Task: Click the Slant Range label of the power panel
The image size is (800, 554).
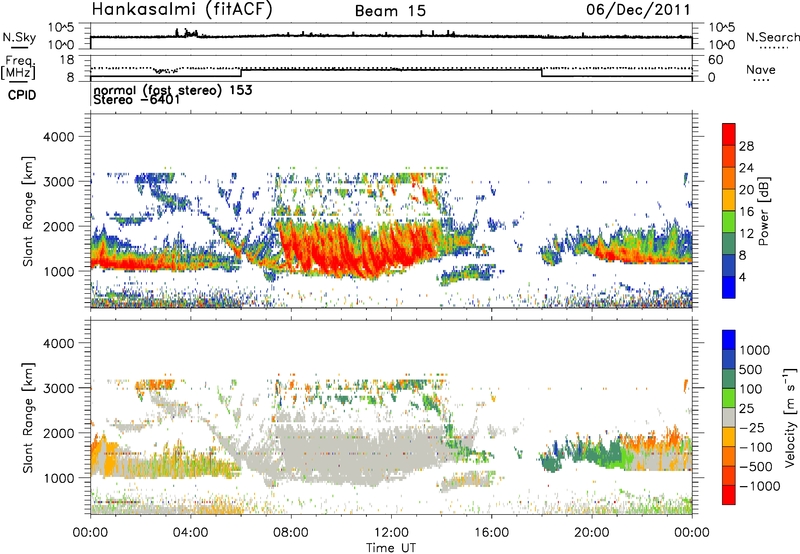Action: click(x=28, y=211)
